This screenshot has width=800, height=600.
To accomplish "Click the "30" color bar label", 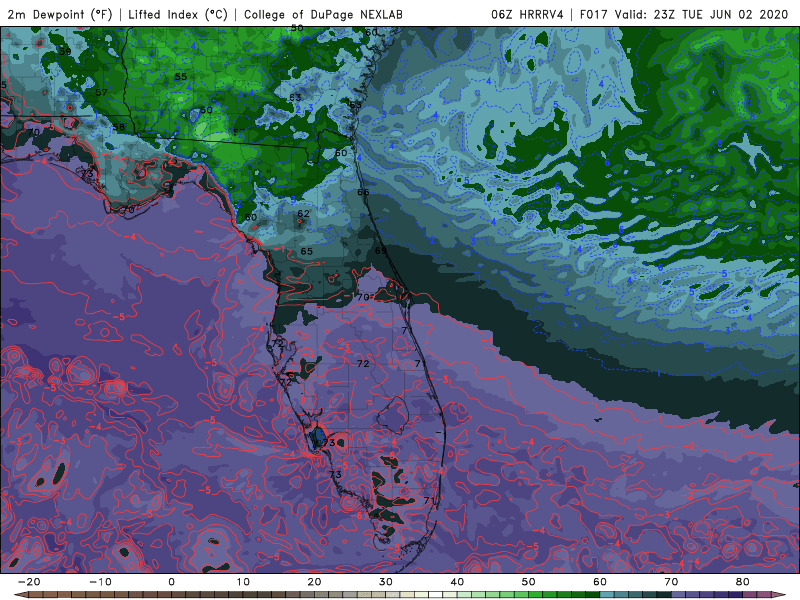I will pos(386,582).
